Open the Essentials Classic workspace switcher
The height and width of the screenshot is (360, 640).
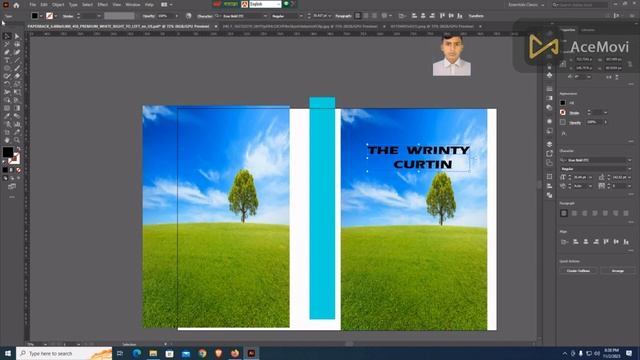tap(526, 5)
